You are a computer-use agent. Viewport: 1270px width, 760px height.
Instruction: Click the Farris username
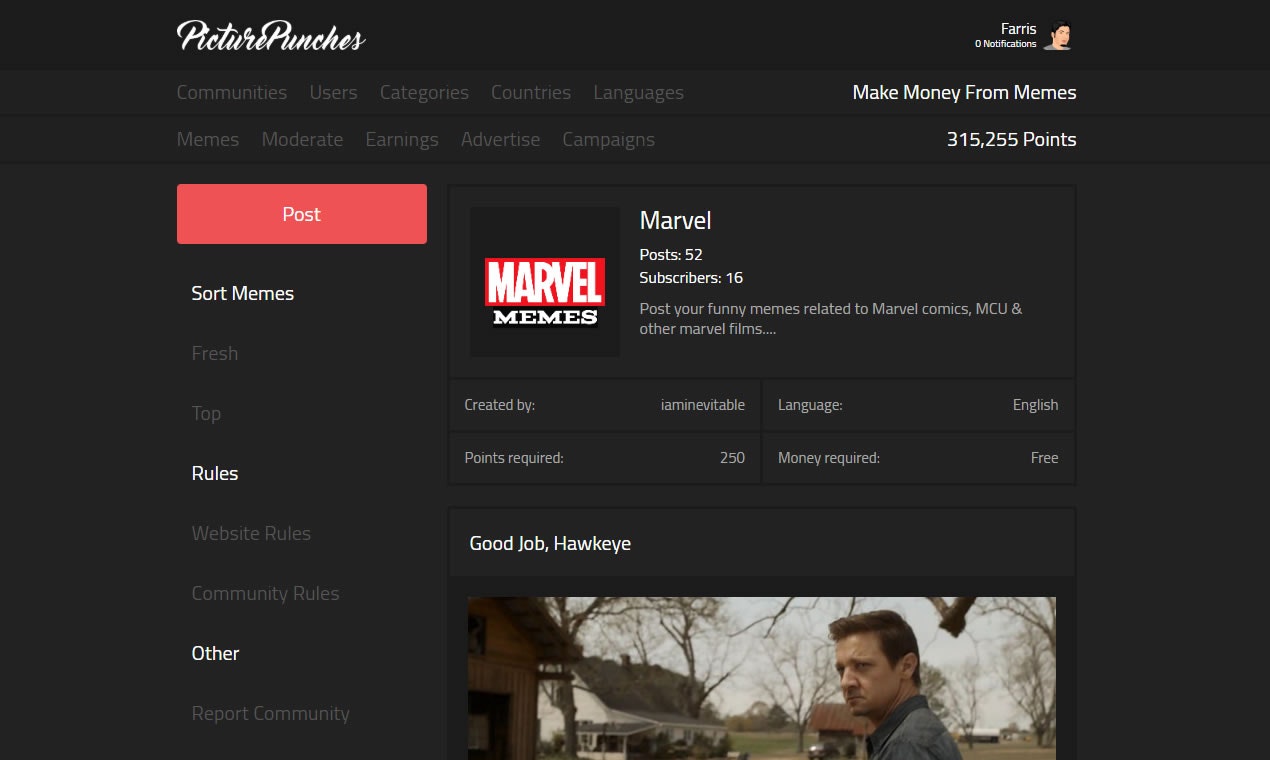pos(1018,29)
